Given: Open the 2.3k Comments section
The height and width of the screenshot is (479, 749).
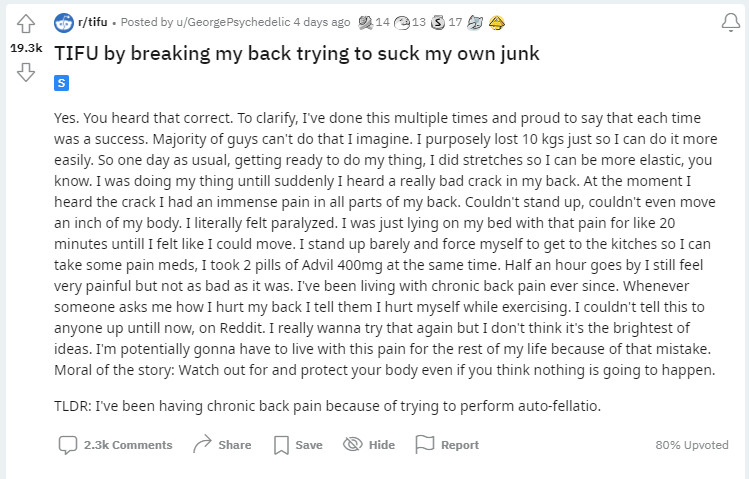Looking at the screenshot, I should [115, 445].
